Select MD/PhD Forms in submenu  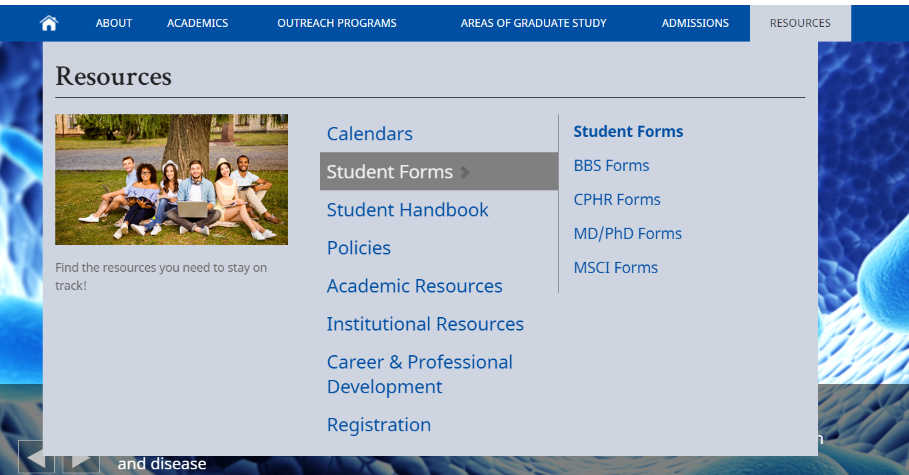click(x=627, y=234)
